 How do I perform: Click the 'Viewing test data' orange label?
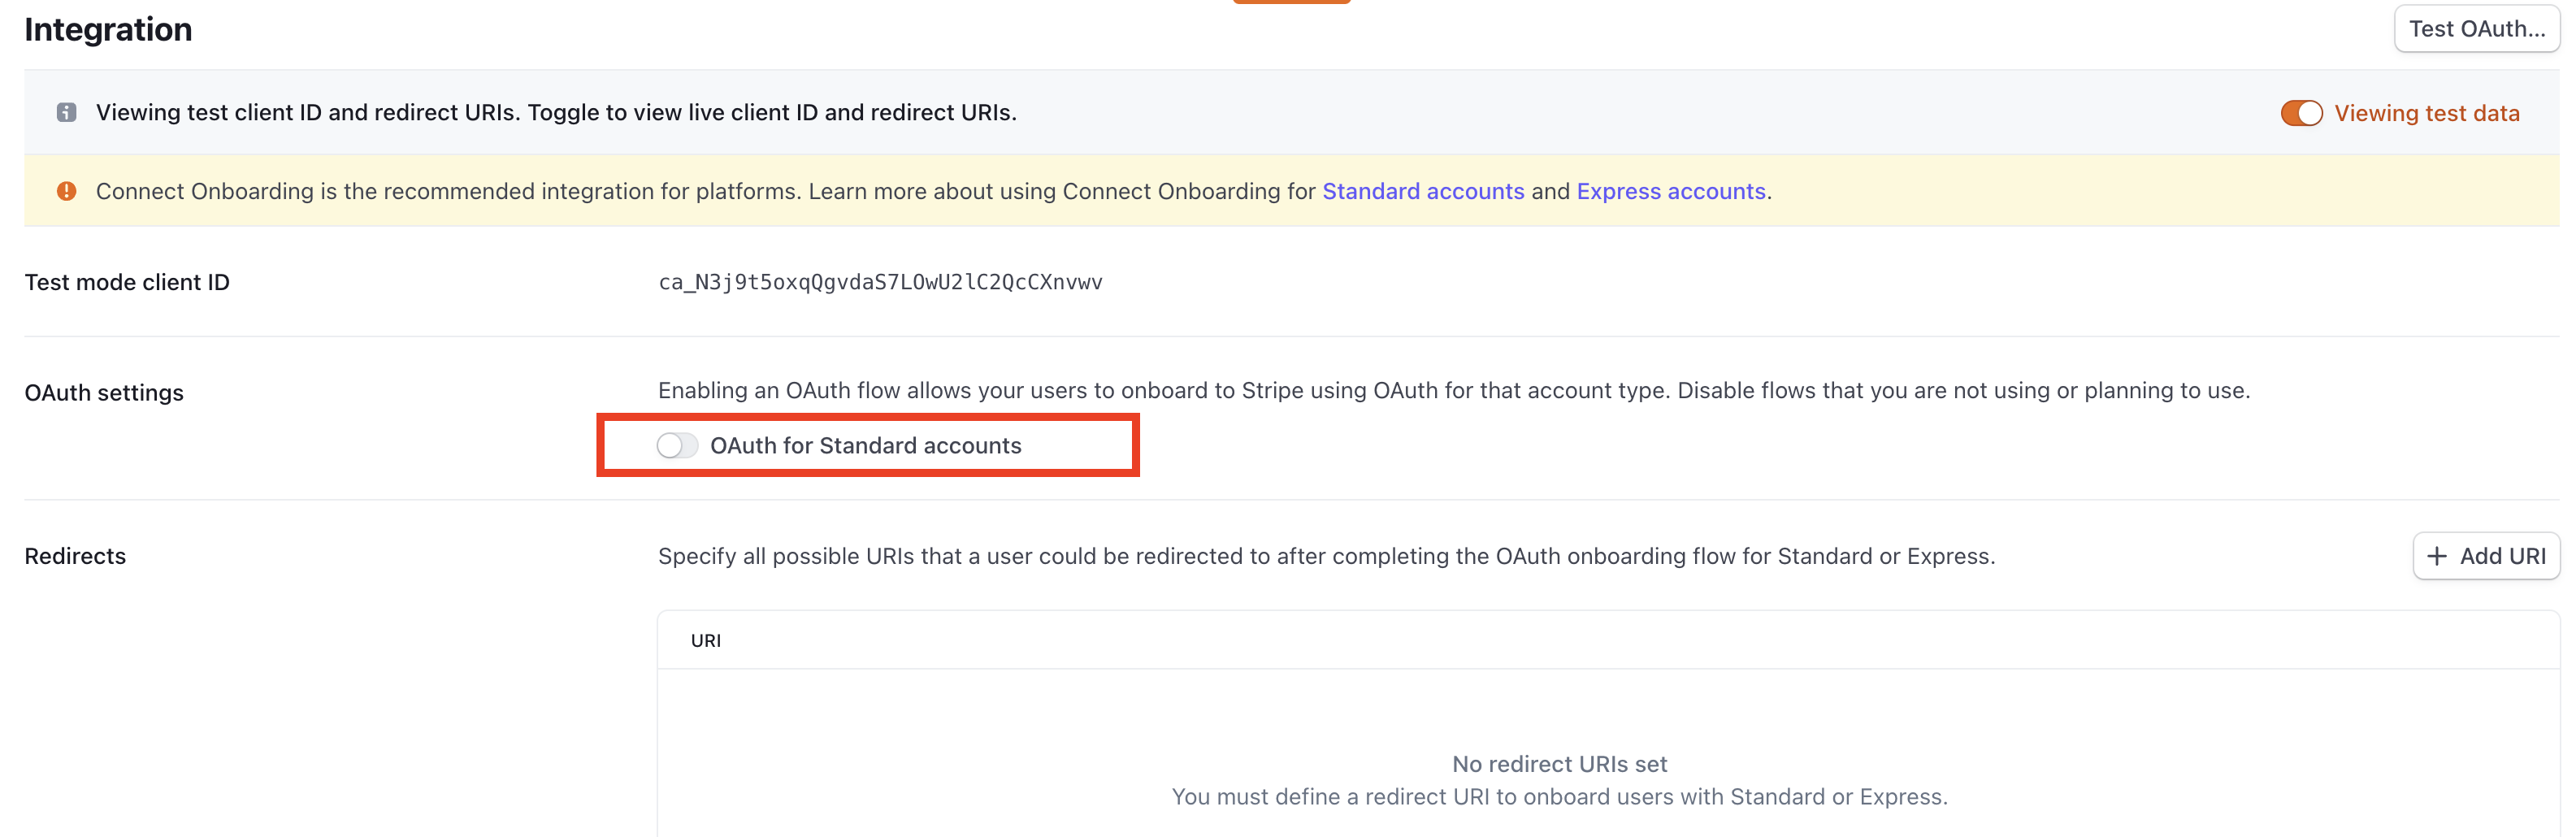click(2426, 113)
